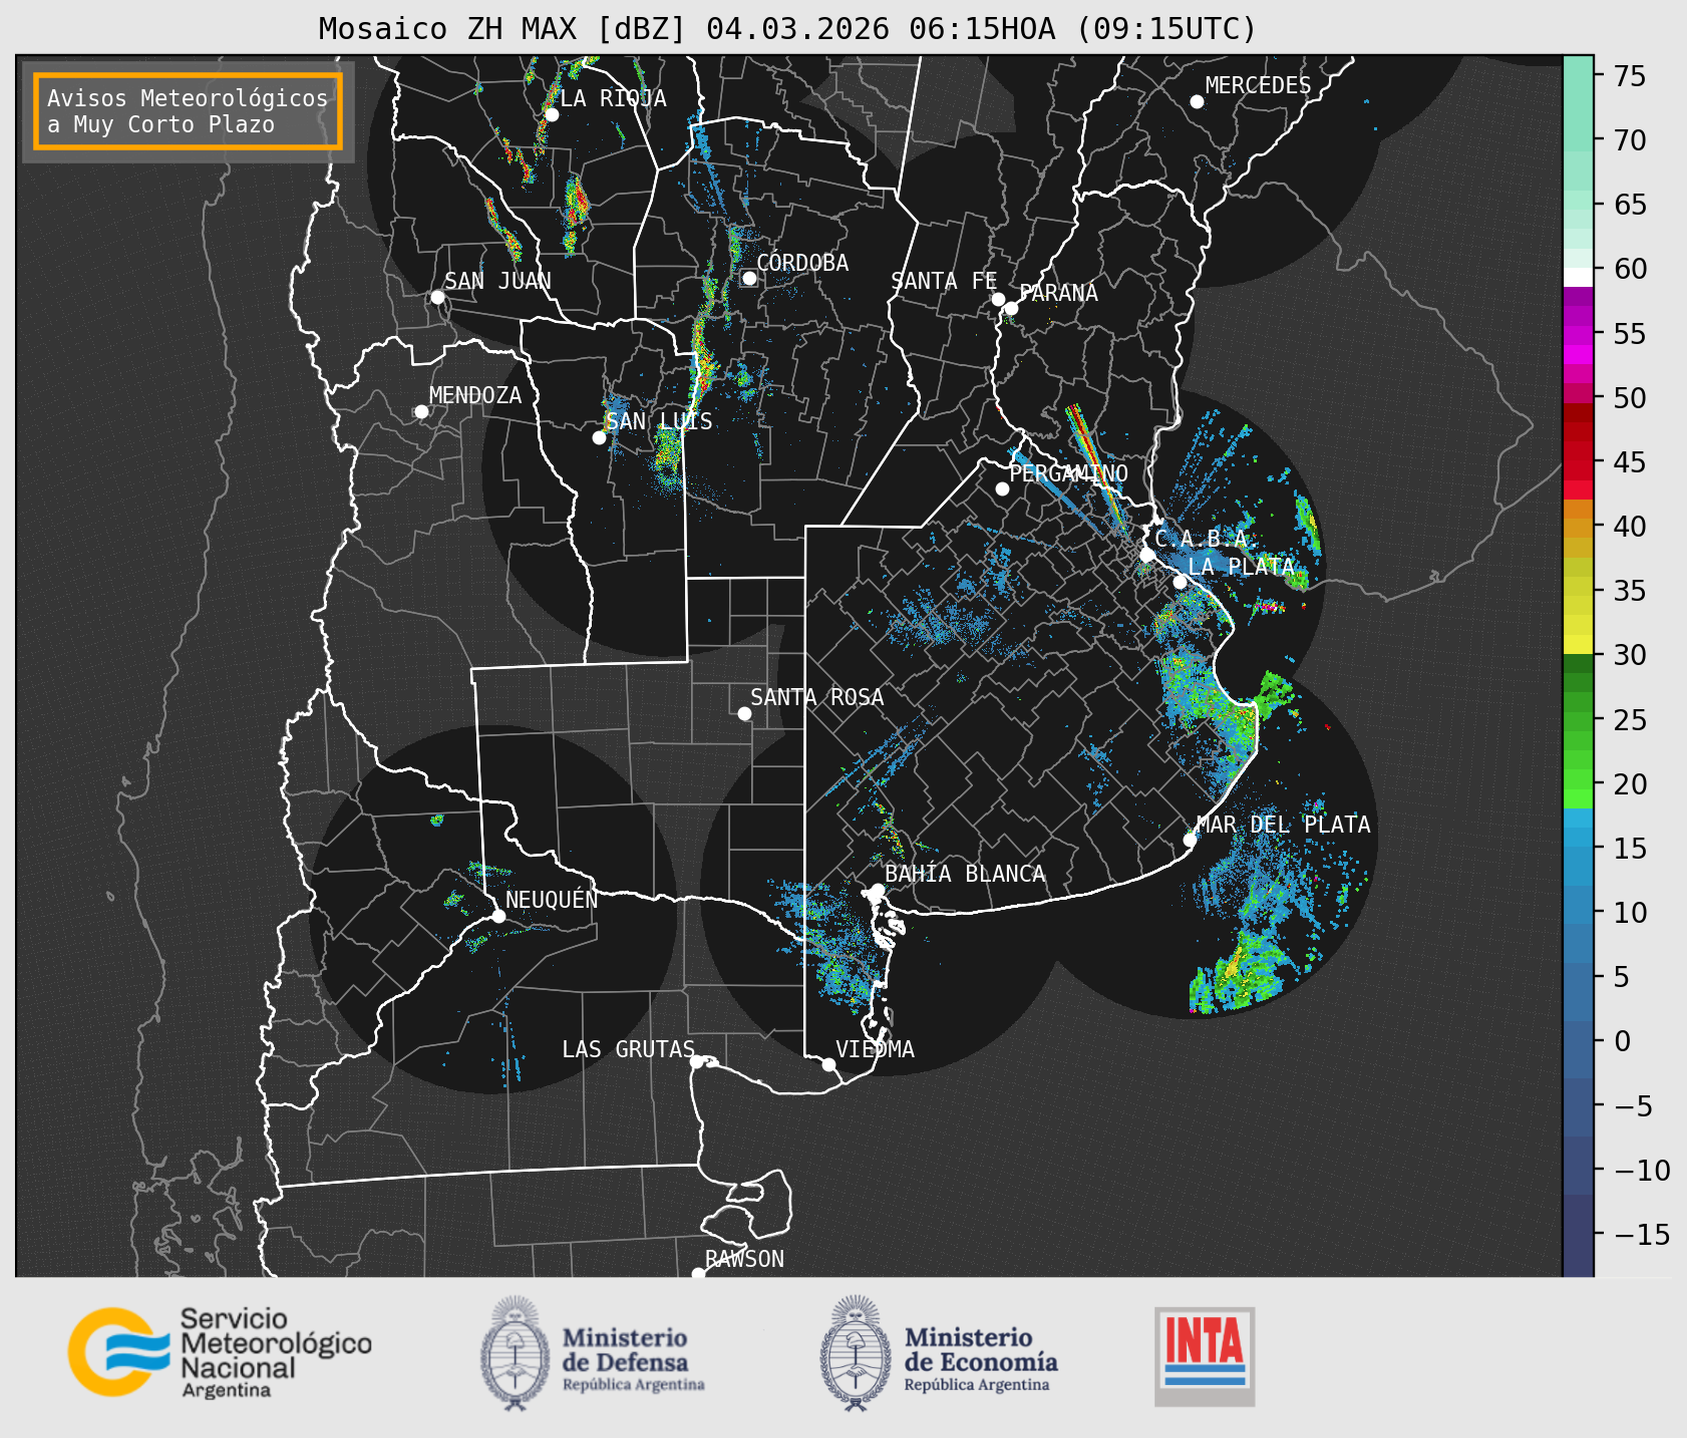Select the RAWSON city label
Screen dimensions: 1687x1438
(x=744, y=1259)
